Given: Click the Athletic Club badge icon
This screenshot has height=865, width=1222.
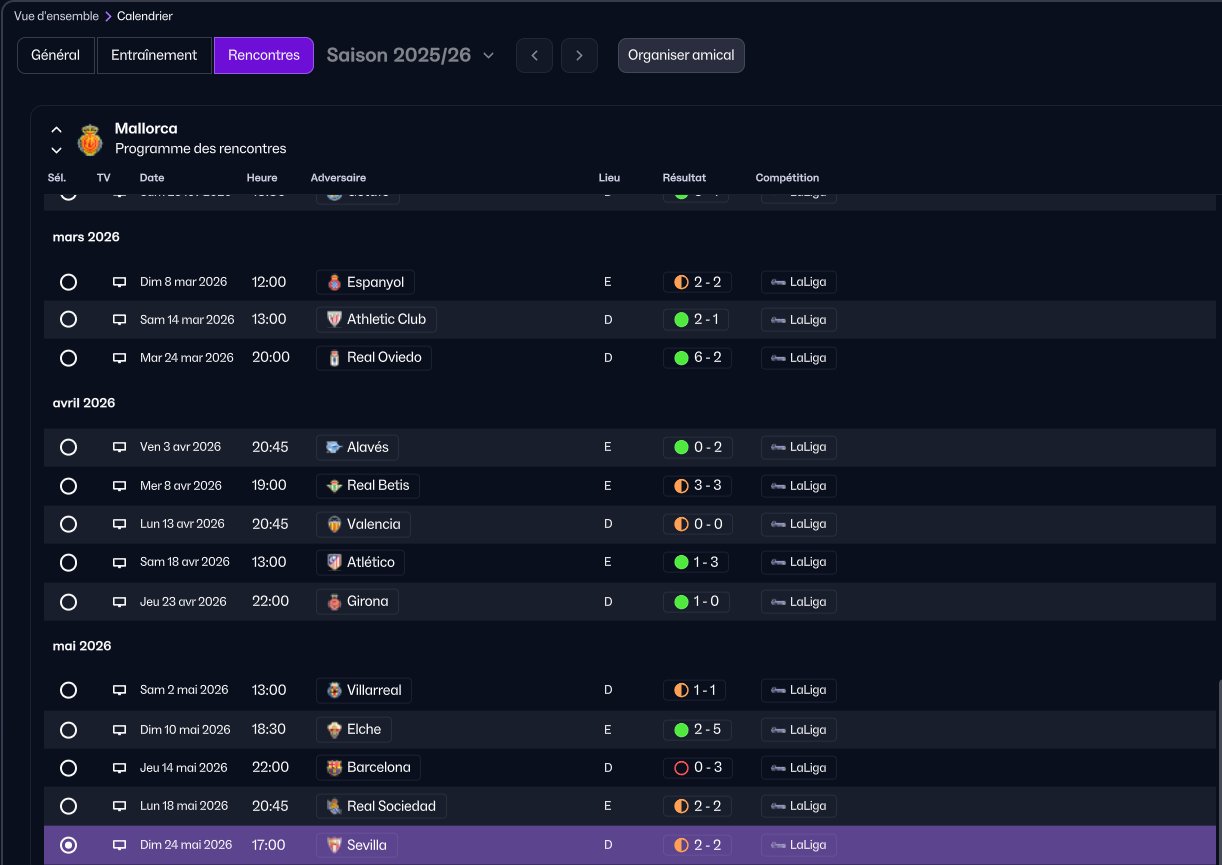Looking at the screenshot, I should pos(334,319).
